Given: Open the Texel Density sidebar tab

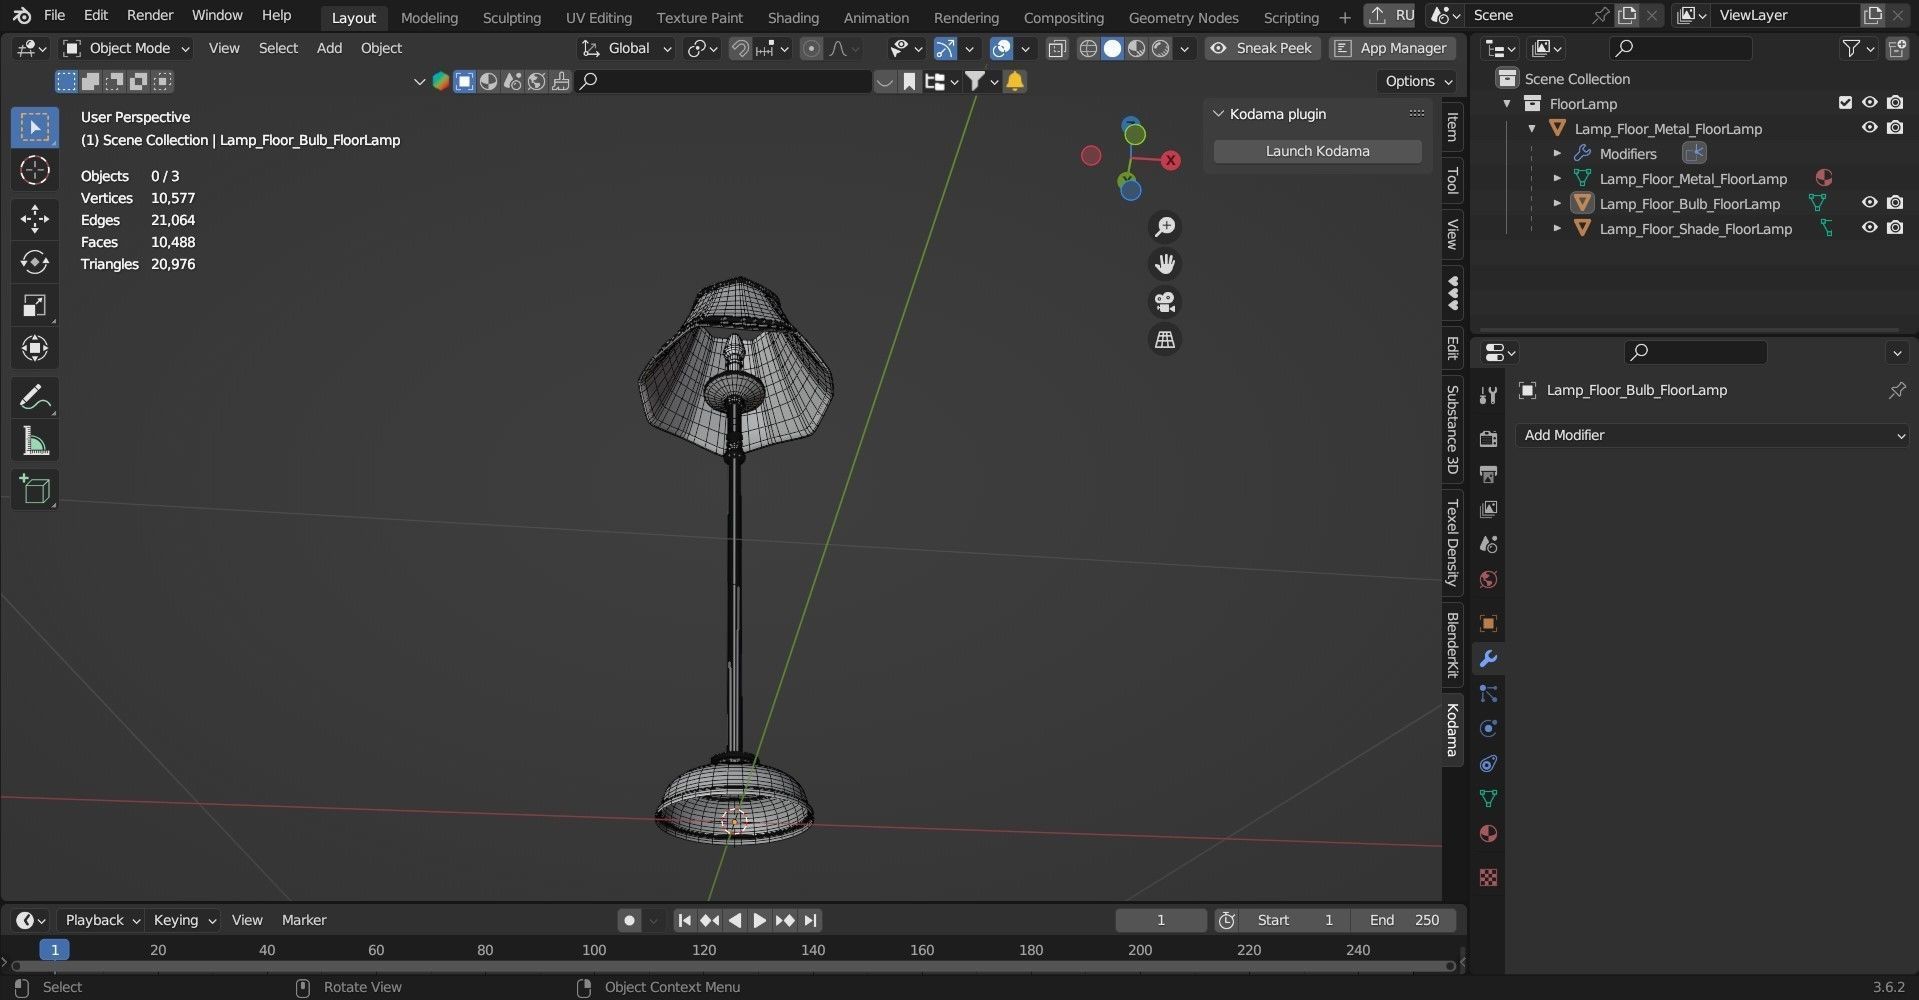Looking at the screenshot, I should tap(1452, 543).
